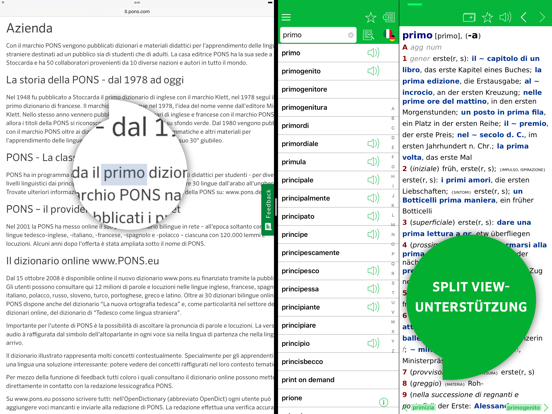Mark the 'primo' entry as favorite
Viewport: 552px width, 414px height.
488,17
